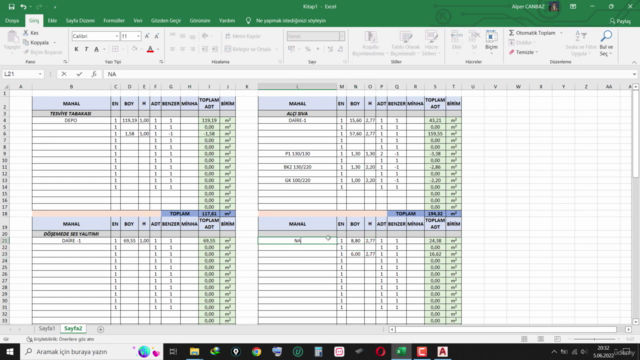640x360 pixels.
Task: Cancel formula entry with X icon
Action: (x=64, y=74)
